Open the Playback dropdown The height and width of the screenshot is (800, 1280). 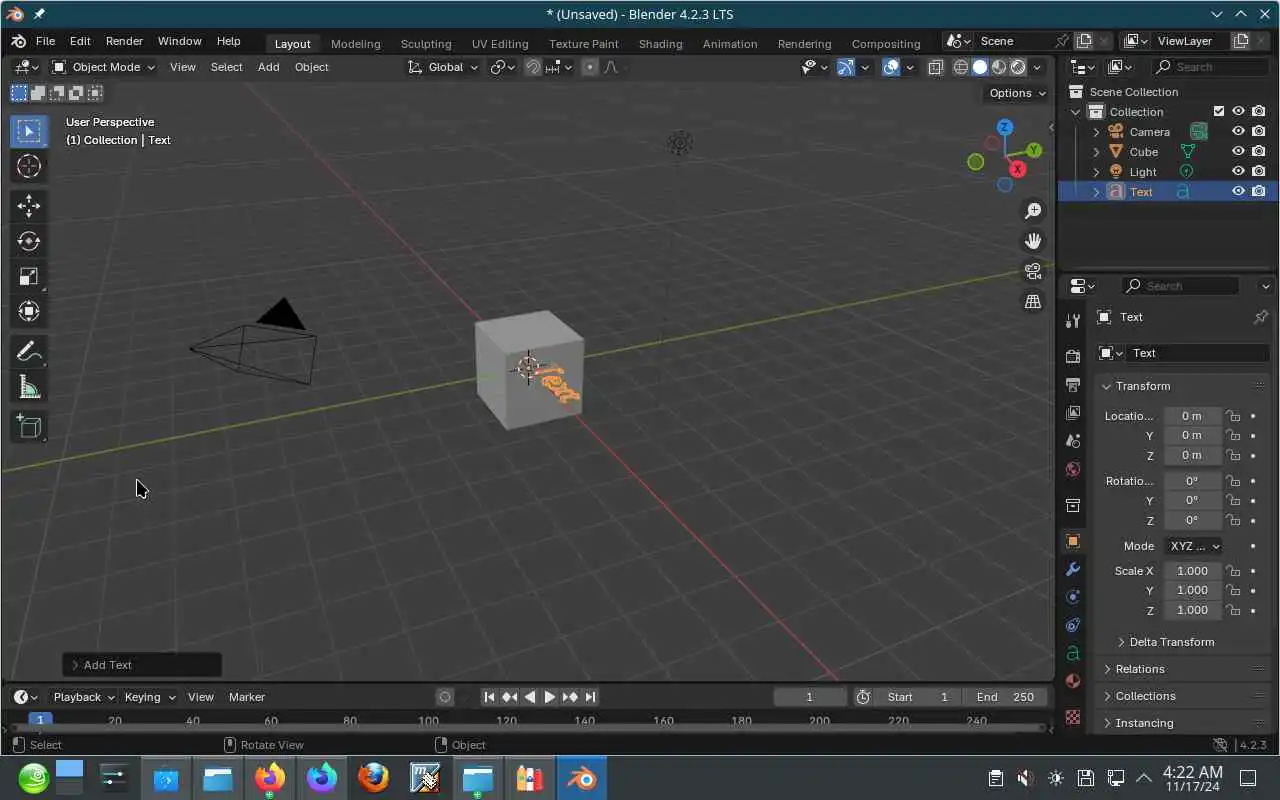point(84,697)
